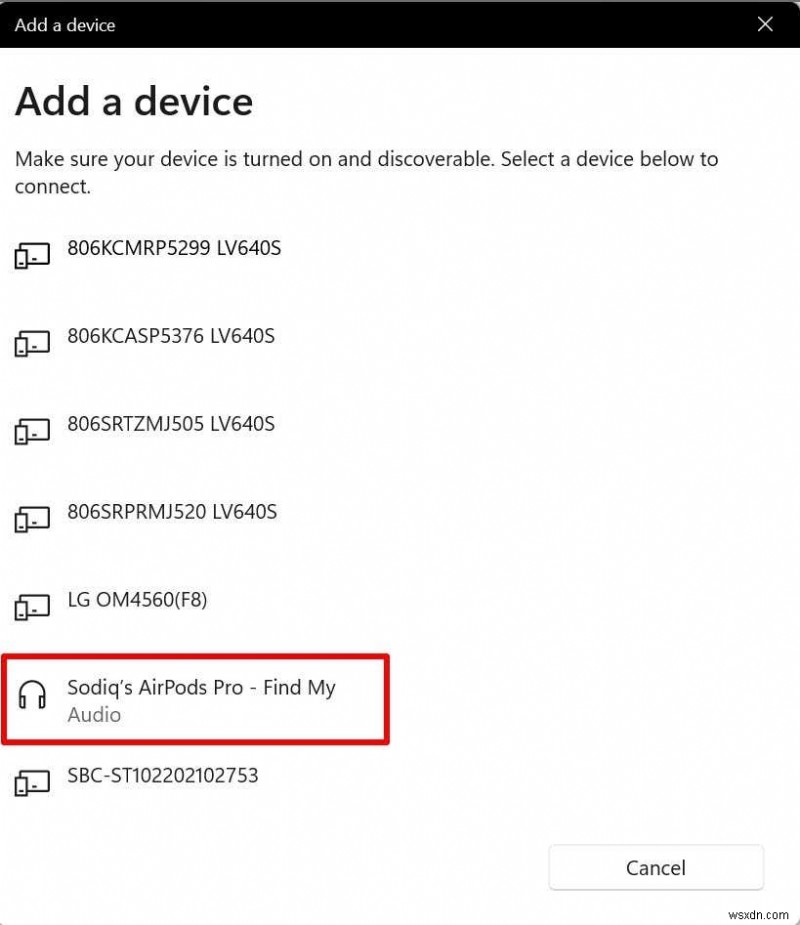
Task: Click the device icon beside 806KCMRP5299 LV640S
Action: (33, 255)
